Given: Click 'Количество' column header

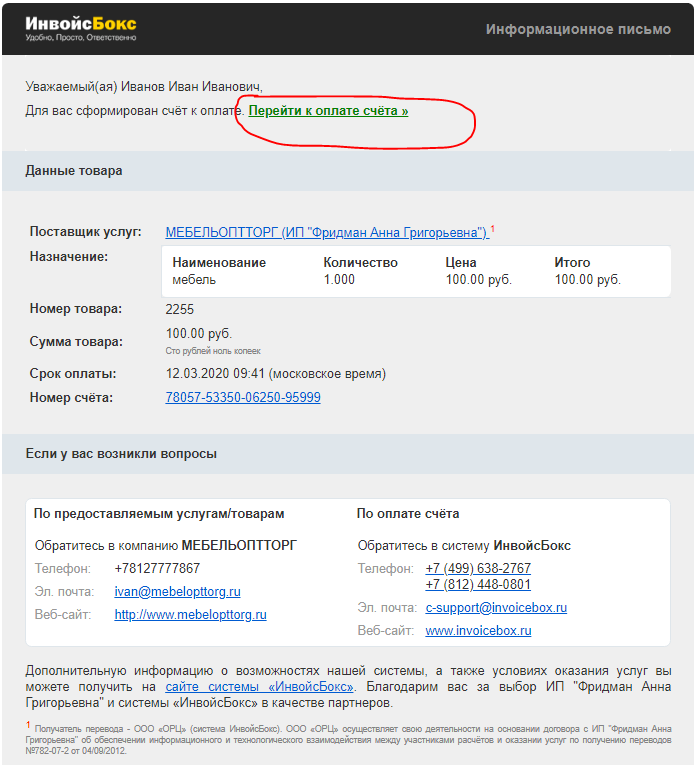Looking at the screenshot, I should pyautogui.click(x=360, y=262).
